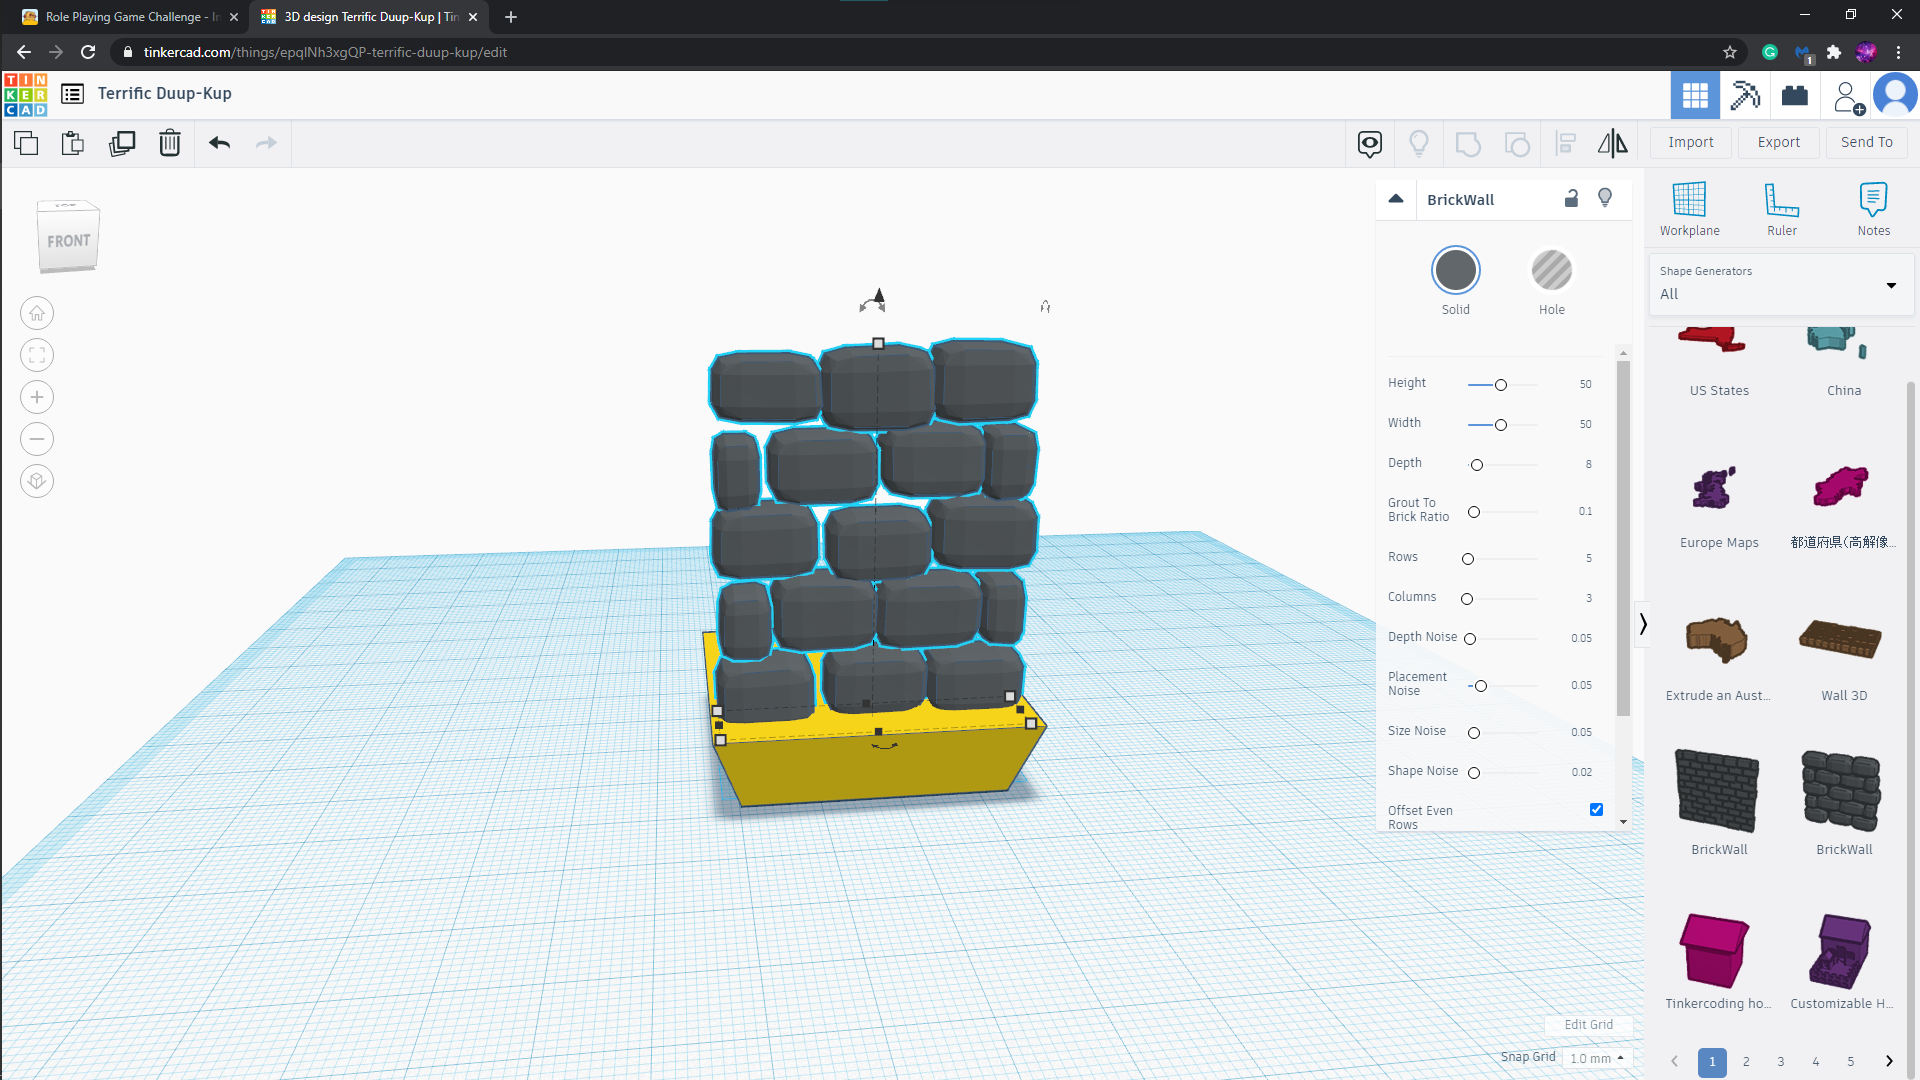Undo the last action
Viewport: 1920px width, 1080px height.
pos(220,143)
